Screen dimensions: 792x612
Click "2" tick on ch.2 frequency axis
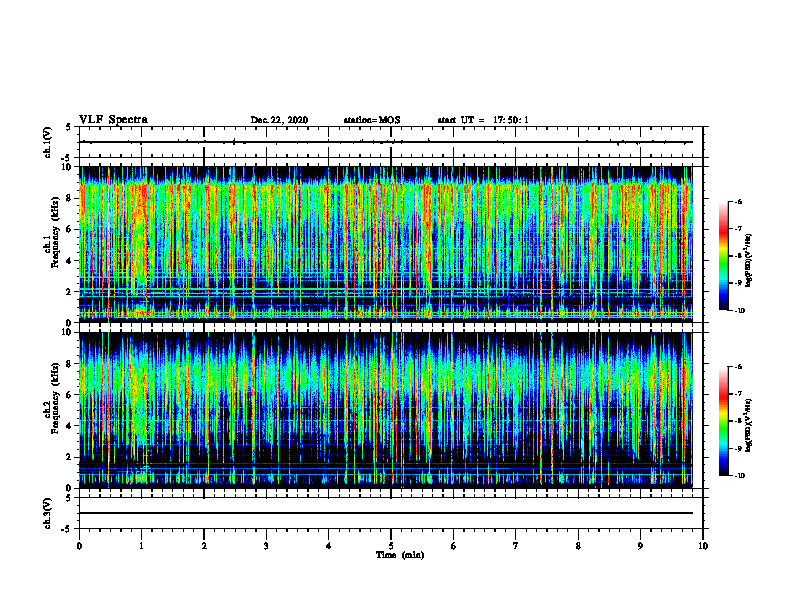tap(71, 457)
